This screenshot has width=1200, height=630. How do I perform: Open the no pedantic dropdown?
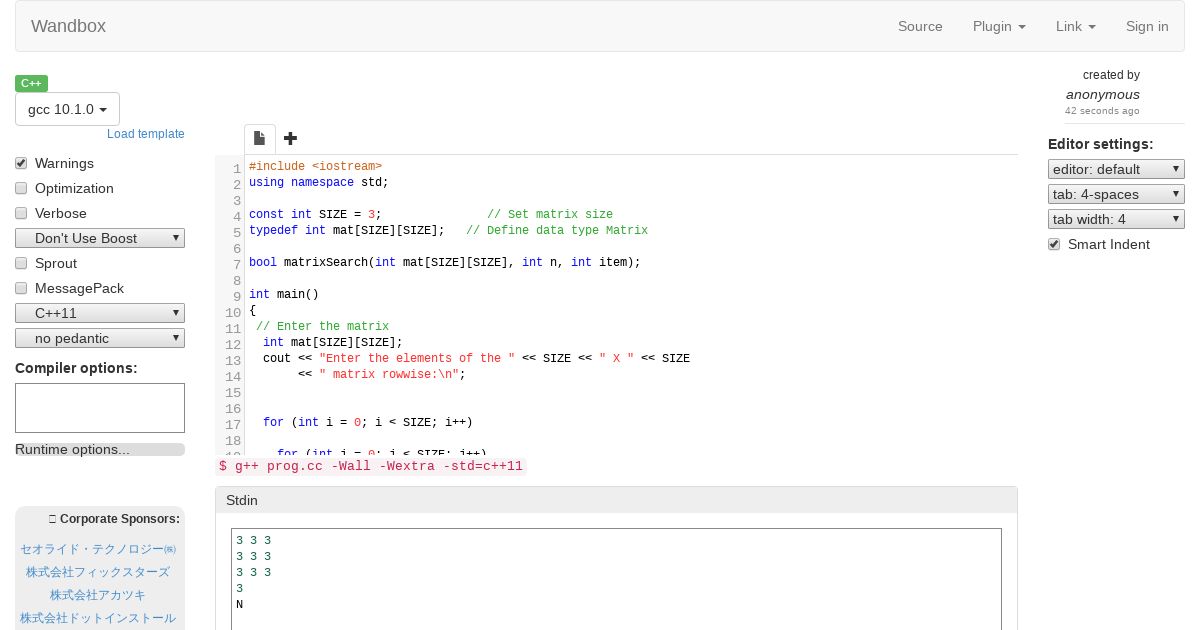coord(100,338)
